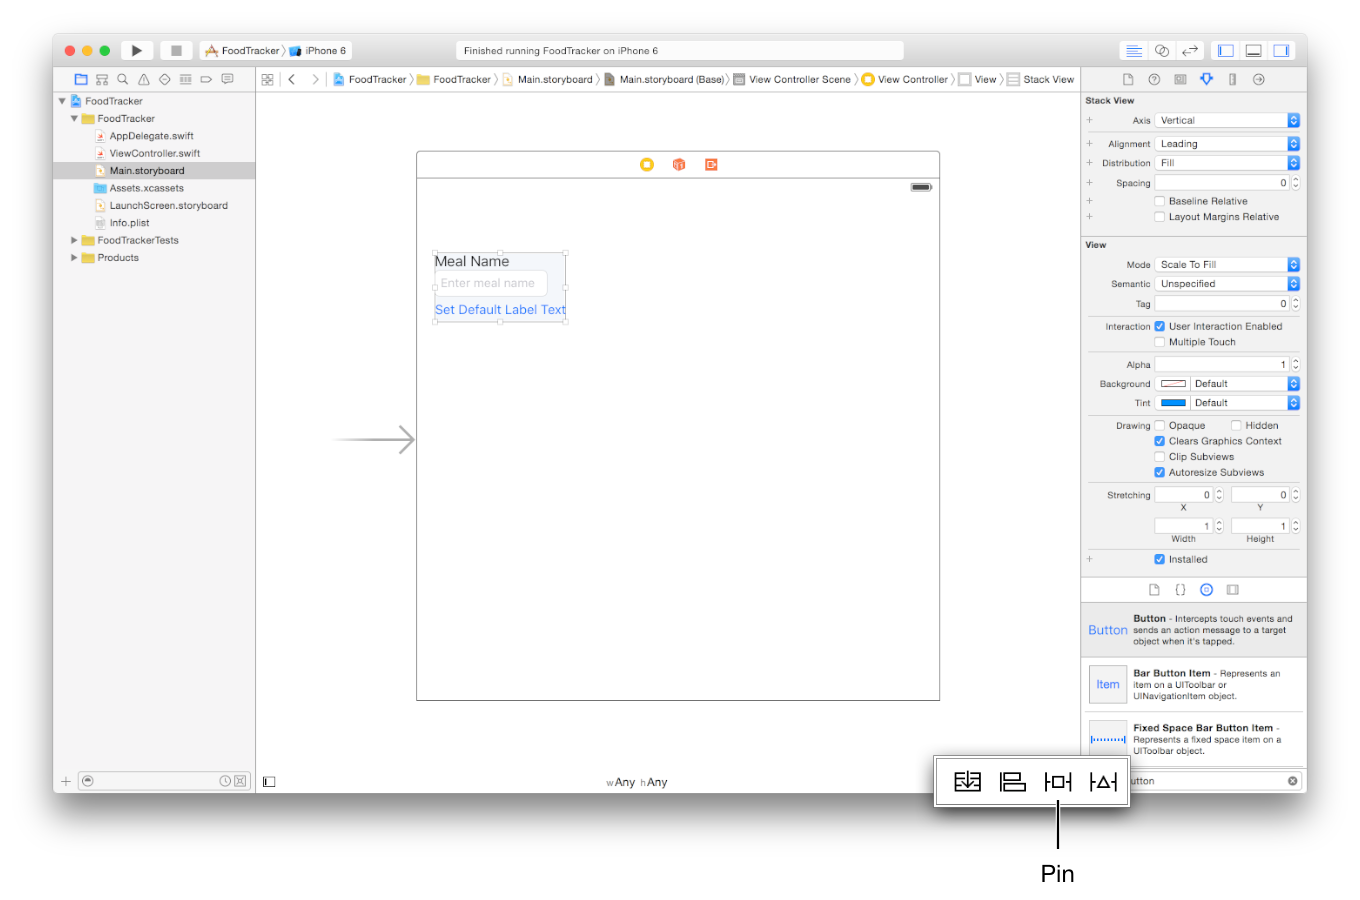
Task: Open related items grid icon in jump bar
Action: coord(268,79)
